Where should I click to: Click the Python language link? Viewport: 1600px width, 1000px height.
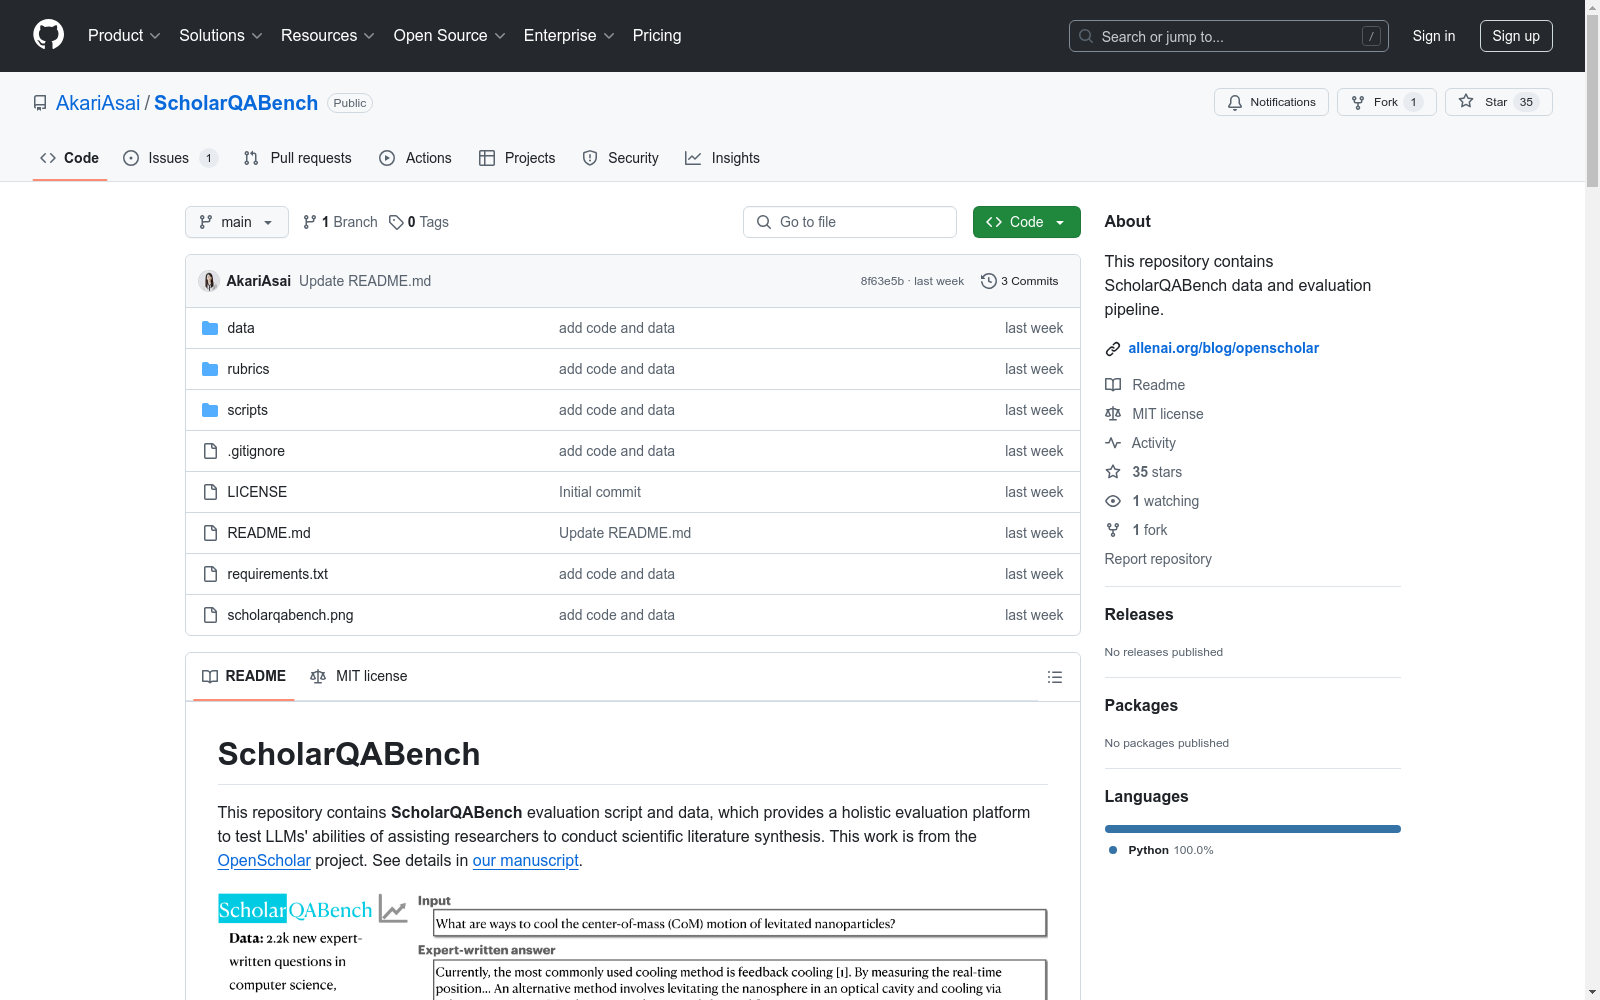tap(1160, 850)
